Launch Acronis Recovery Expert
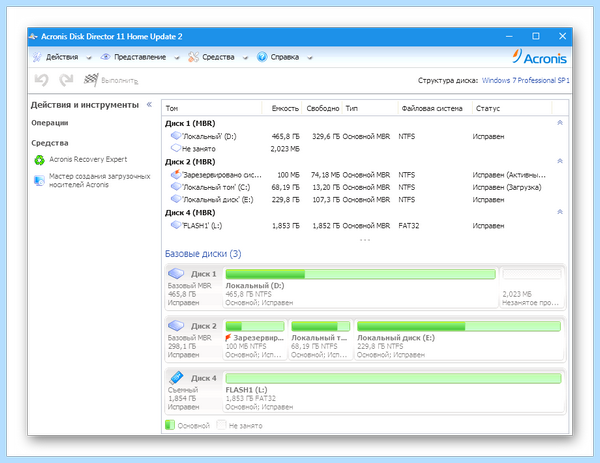This screenshot has width=600, height=463. click(88, 159)
